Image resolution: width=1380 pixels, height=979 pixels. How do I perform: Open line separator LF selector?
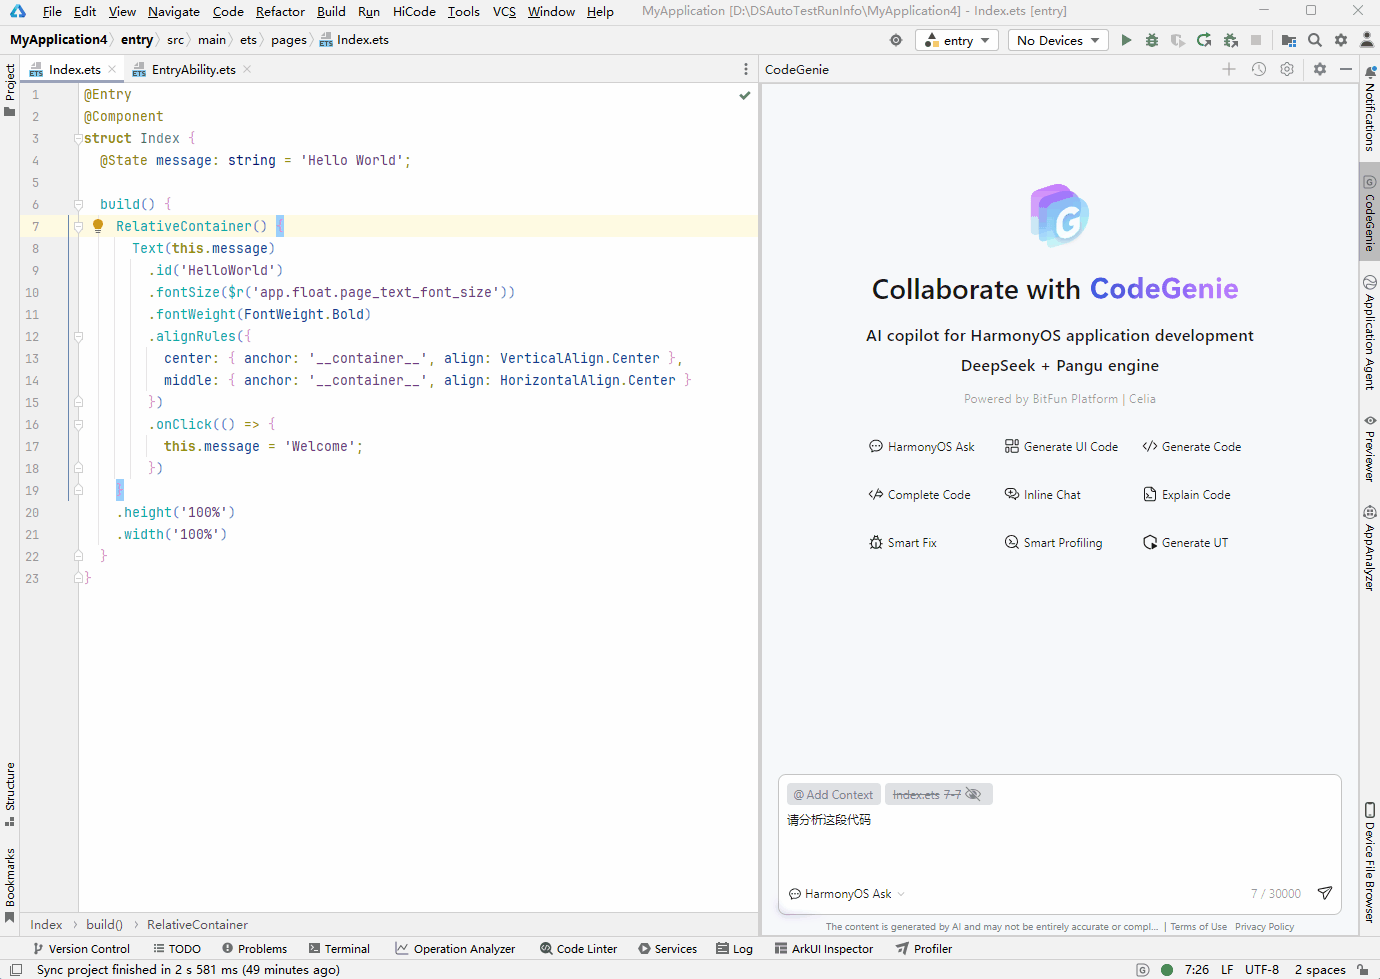pyautogui.click(x=1227, y=969)
